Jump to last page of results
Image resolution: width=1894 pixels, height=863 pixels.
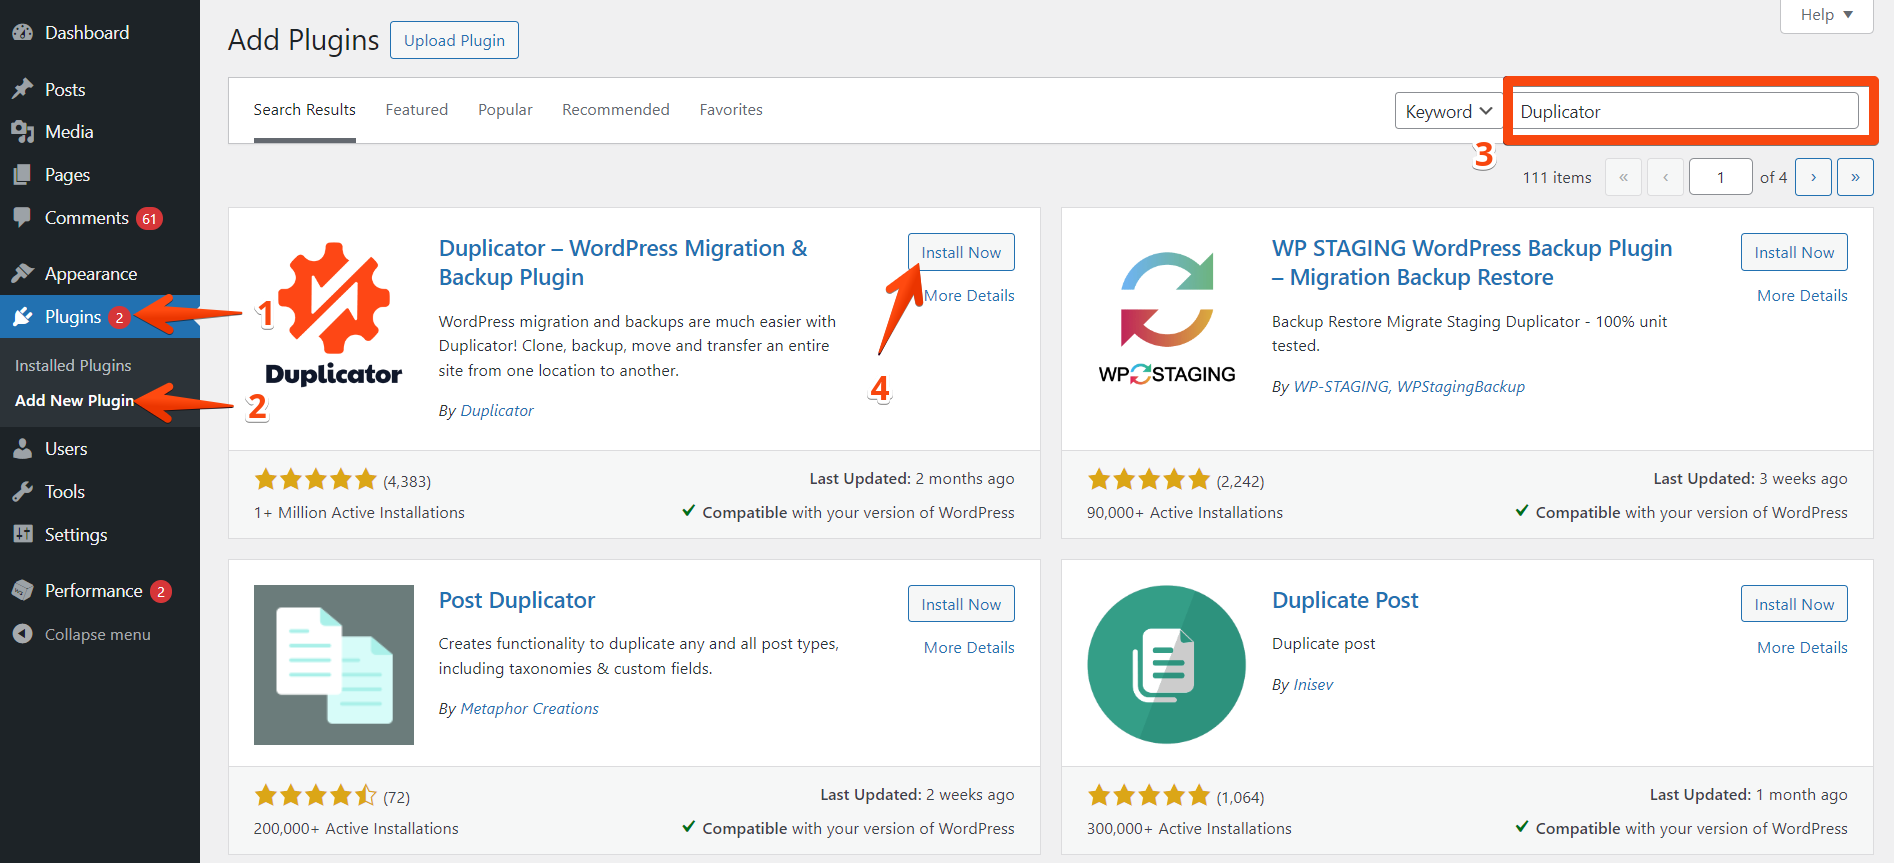click(1855, 177)
